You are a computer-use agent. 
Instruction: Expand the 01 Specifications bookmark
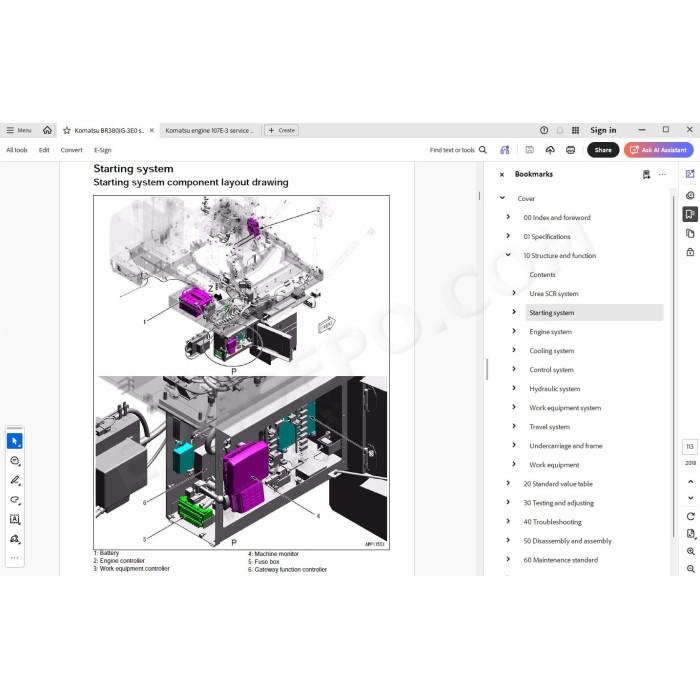pos(508,236)
